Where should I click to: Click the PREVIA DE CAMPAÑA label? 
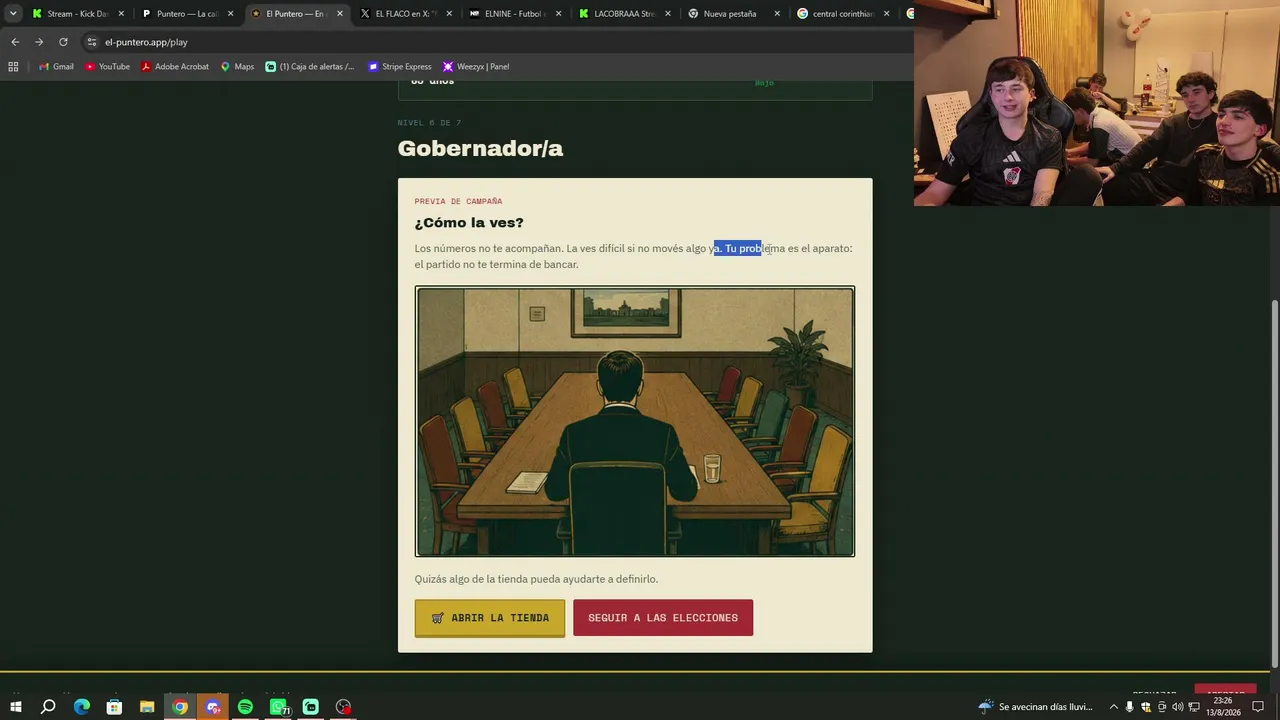[458, 201]
